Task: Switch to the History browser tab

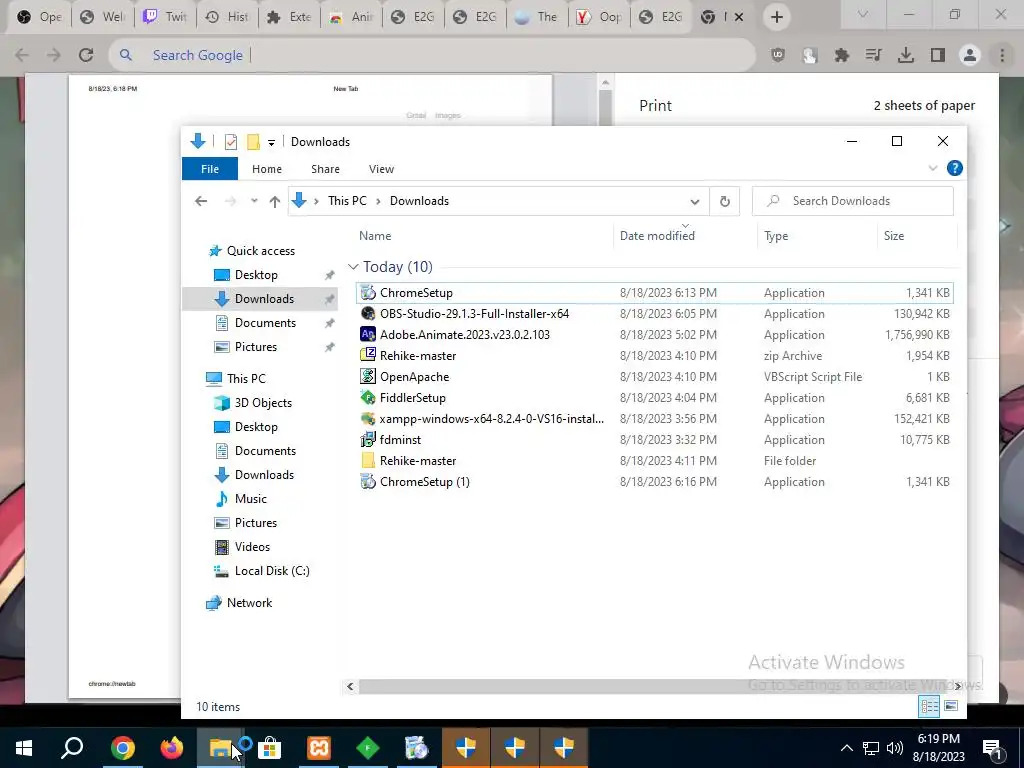Action: [x=228, y=17]
